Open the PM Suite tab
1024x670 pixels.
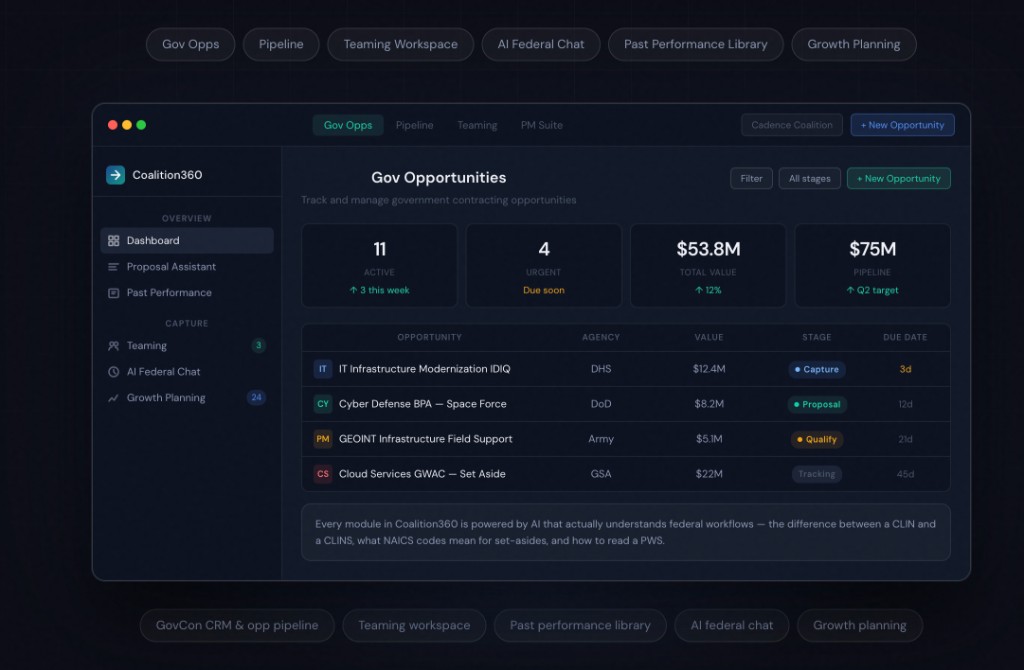[541, 125]
